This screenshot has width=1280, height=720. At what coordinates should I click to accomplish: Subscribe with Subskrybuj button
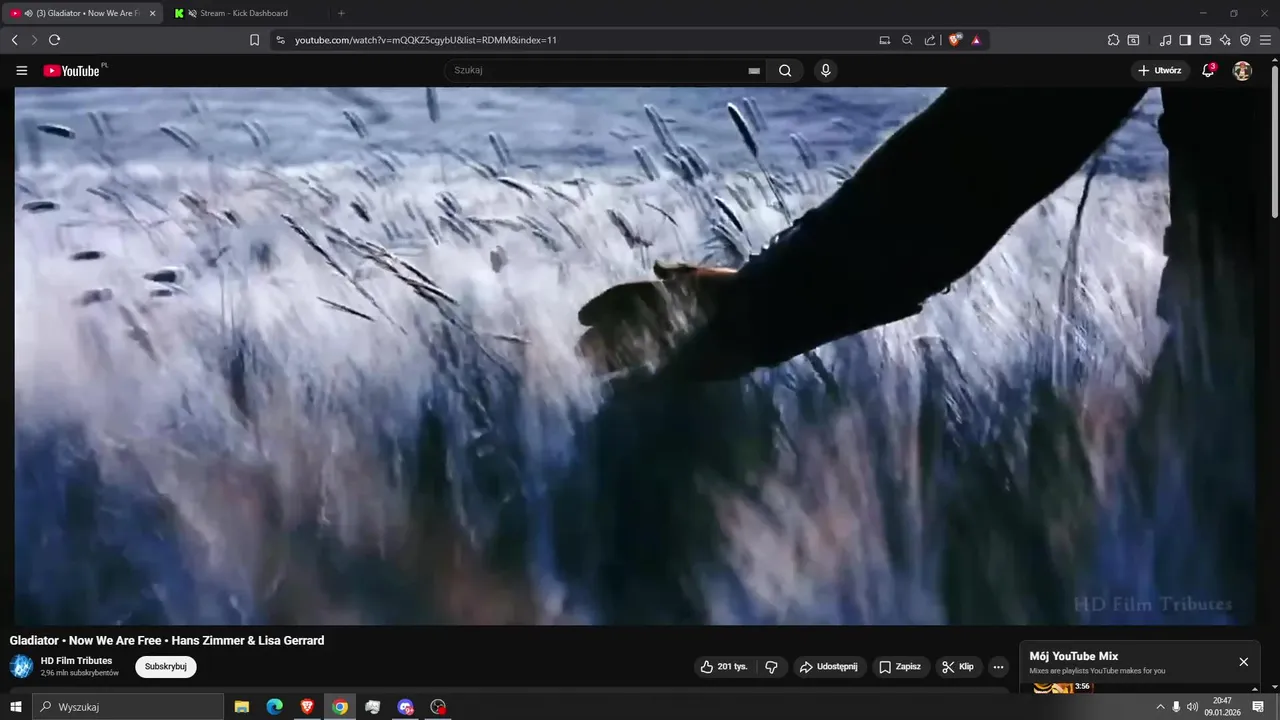tap(166, 667)
